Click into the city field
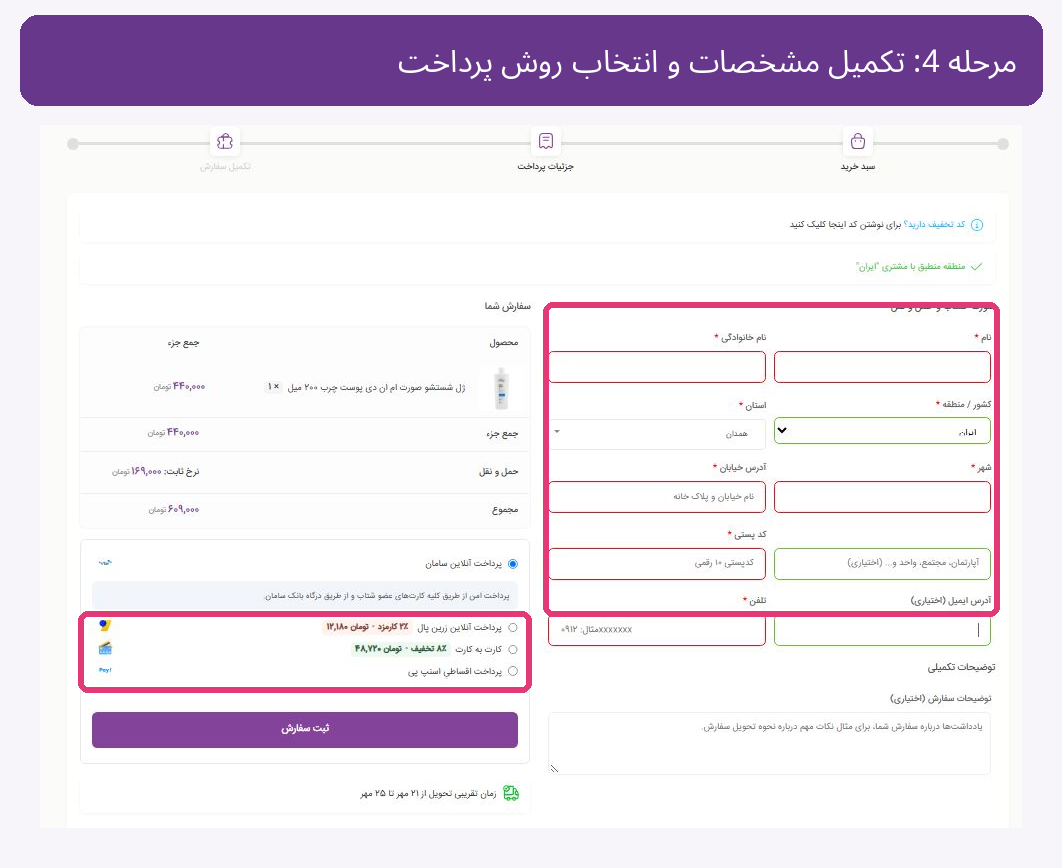 [x=882, y=497]
